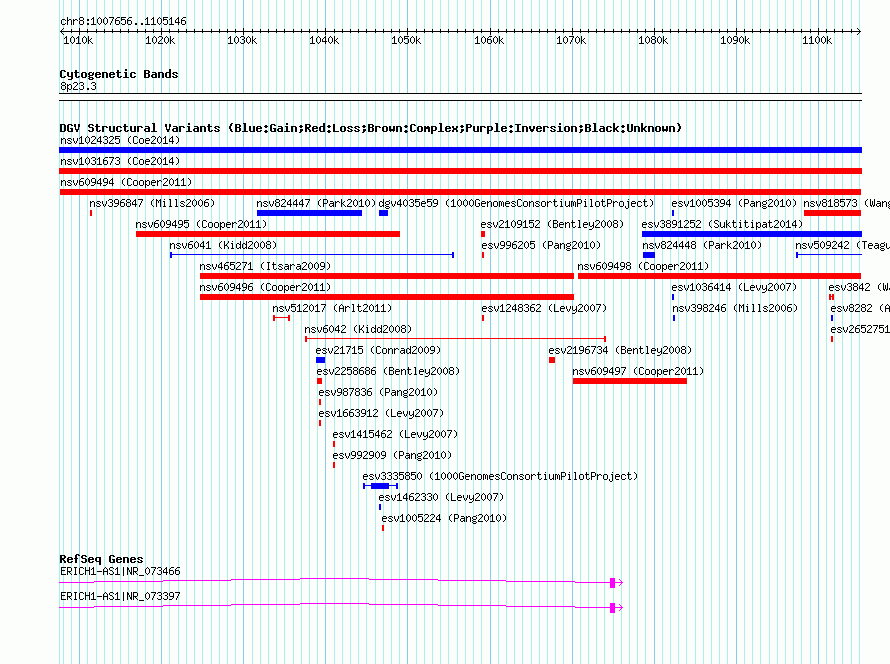
Task: Select the dgv4035e59 small blue bar
Action: 383,213
